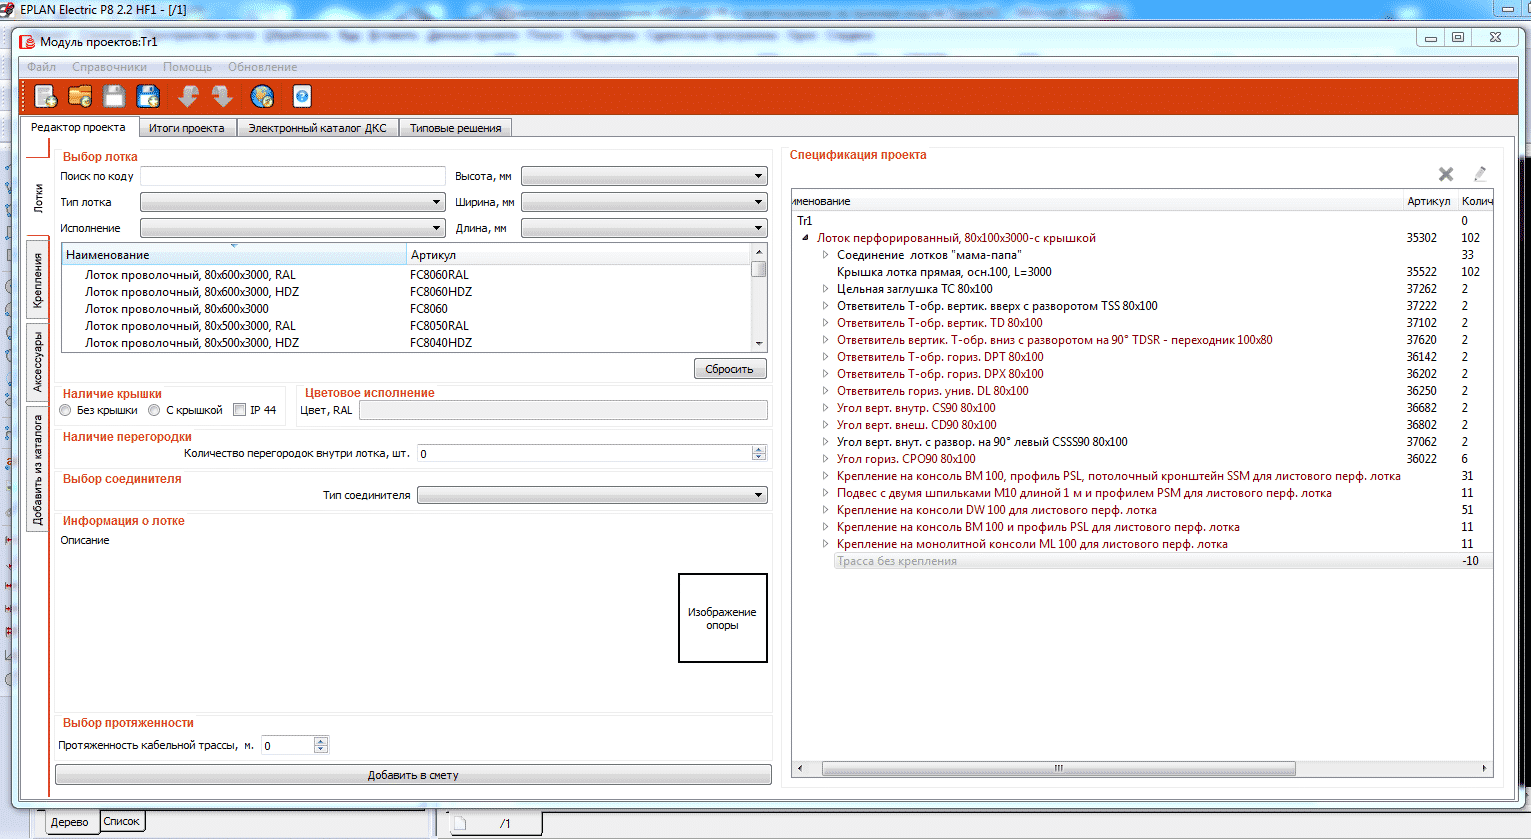1531x839 pixels.
Task: Open the 'Обновление' menu
Action: 262,67
